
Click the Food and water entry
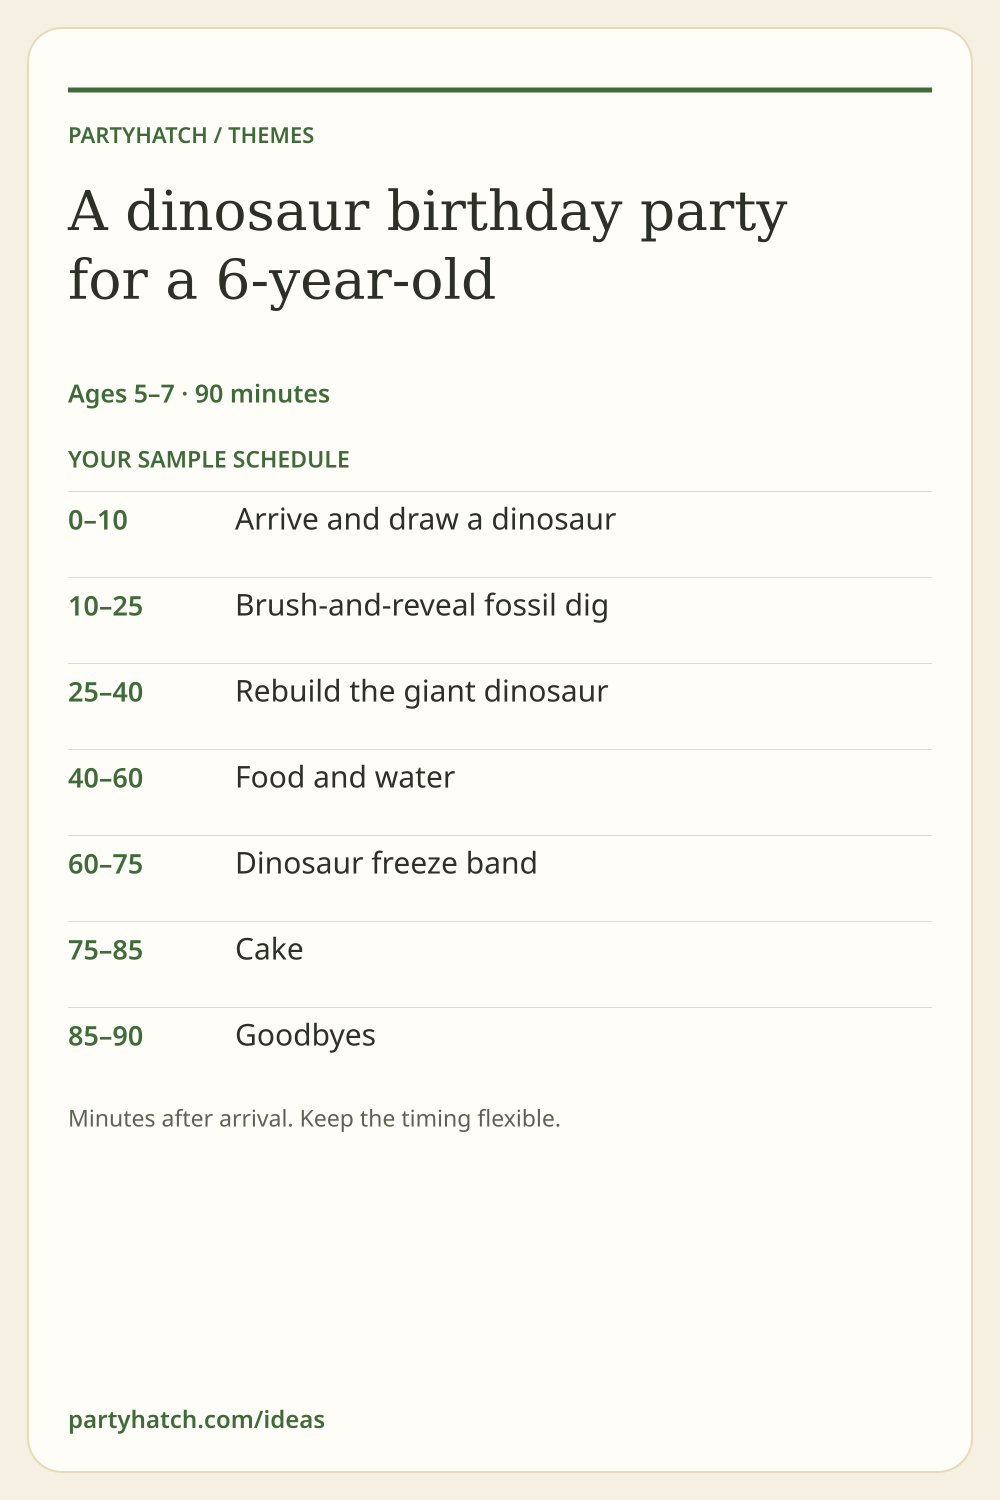click(x=345, y=778)
